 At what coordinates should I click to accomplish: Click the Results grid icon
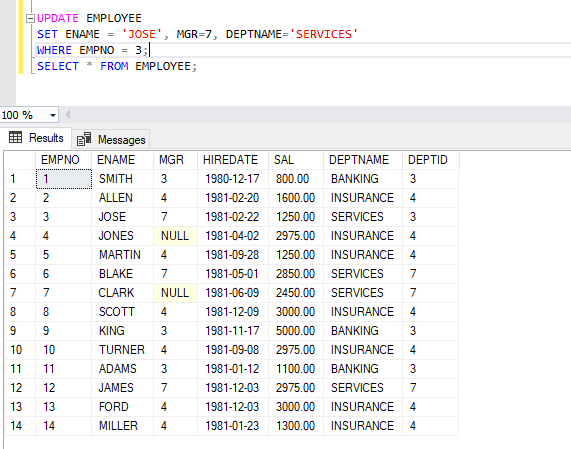(x=15, y=138)
